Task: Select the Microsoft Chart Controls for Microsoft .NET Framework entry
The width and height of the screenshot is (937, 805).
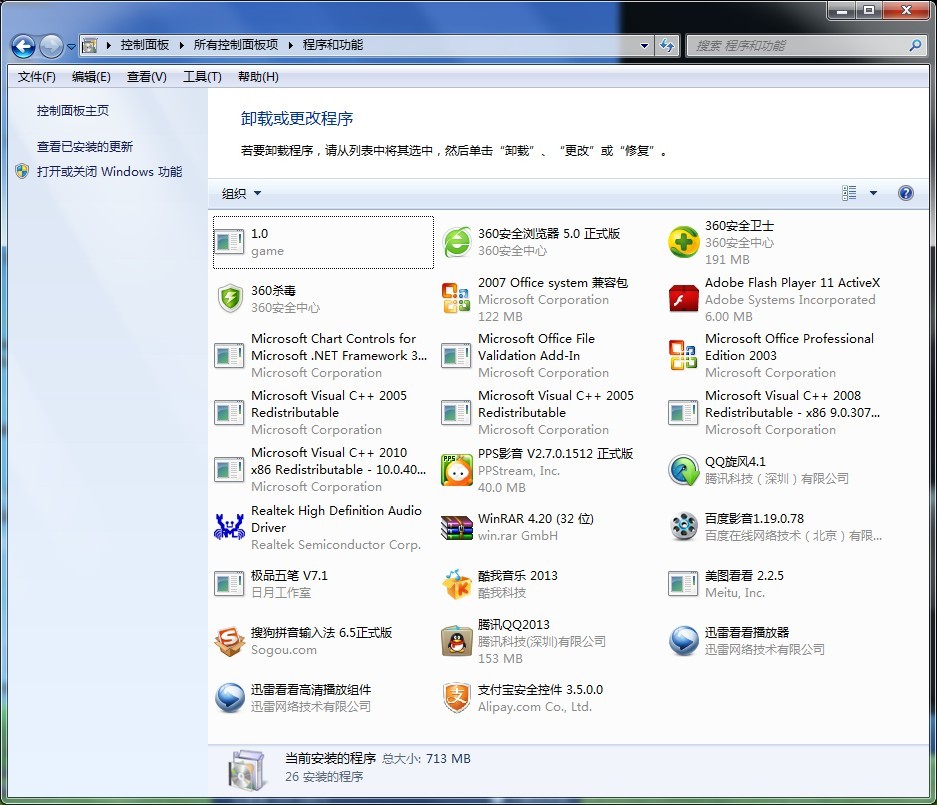Action: pos(324,356)
